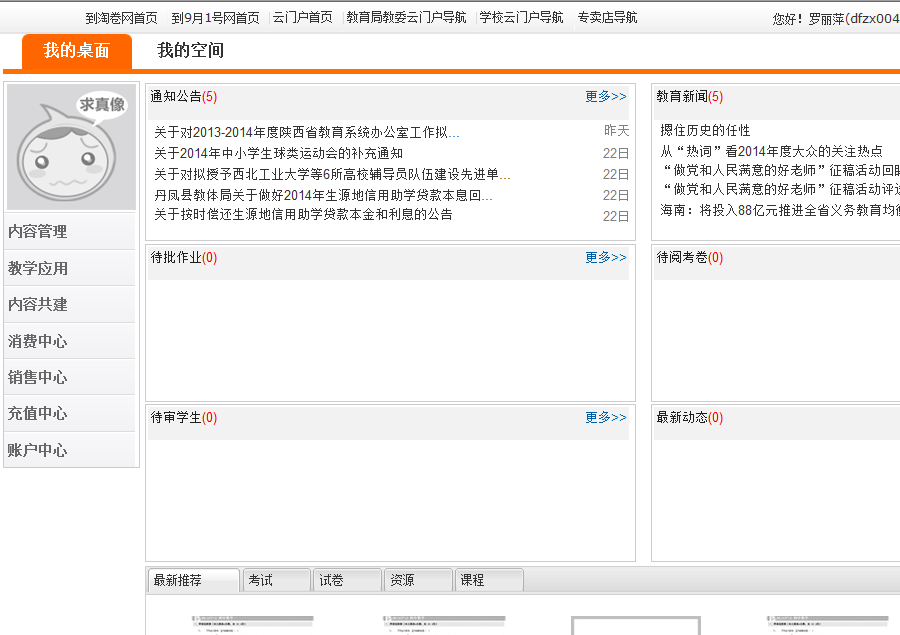Open 充值中心 in sidebar

pos(38,414)
